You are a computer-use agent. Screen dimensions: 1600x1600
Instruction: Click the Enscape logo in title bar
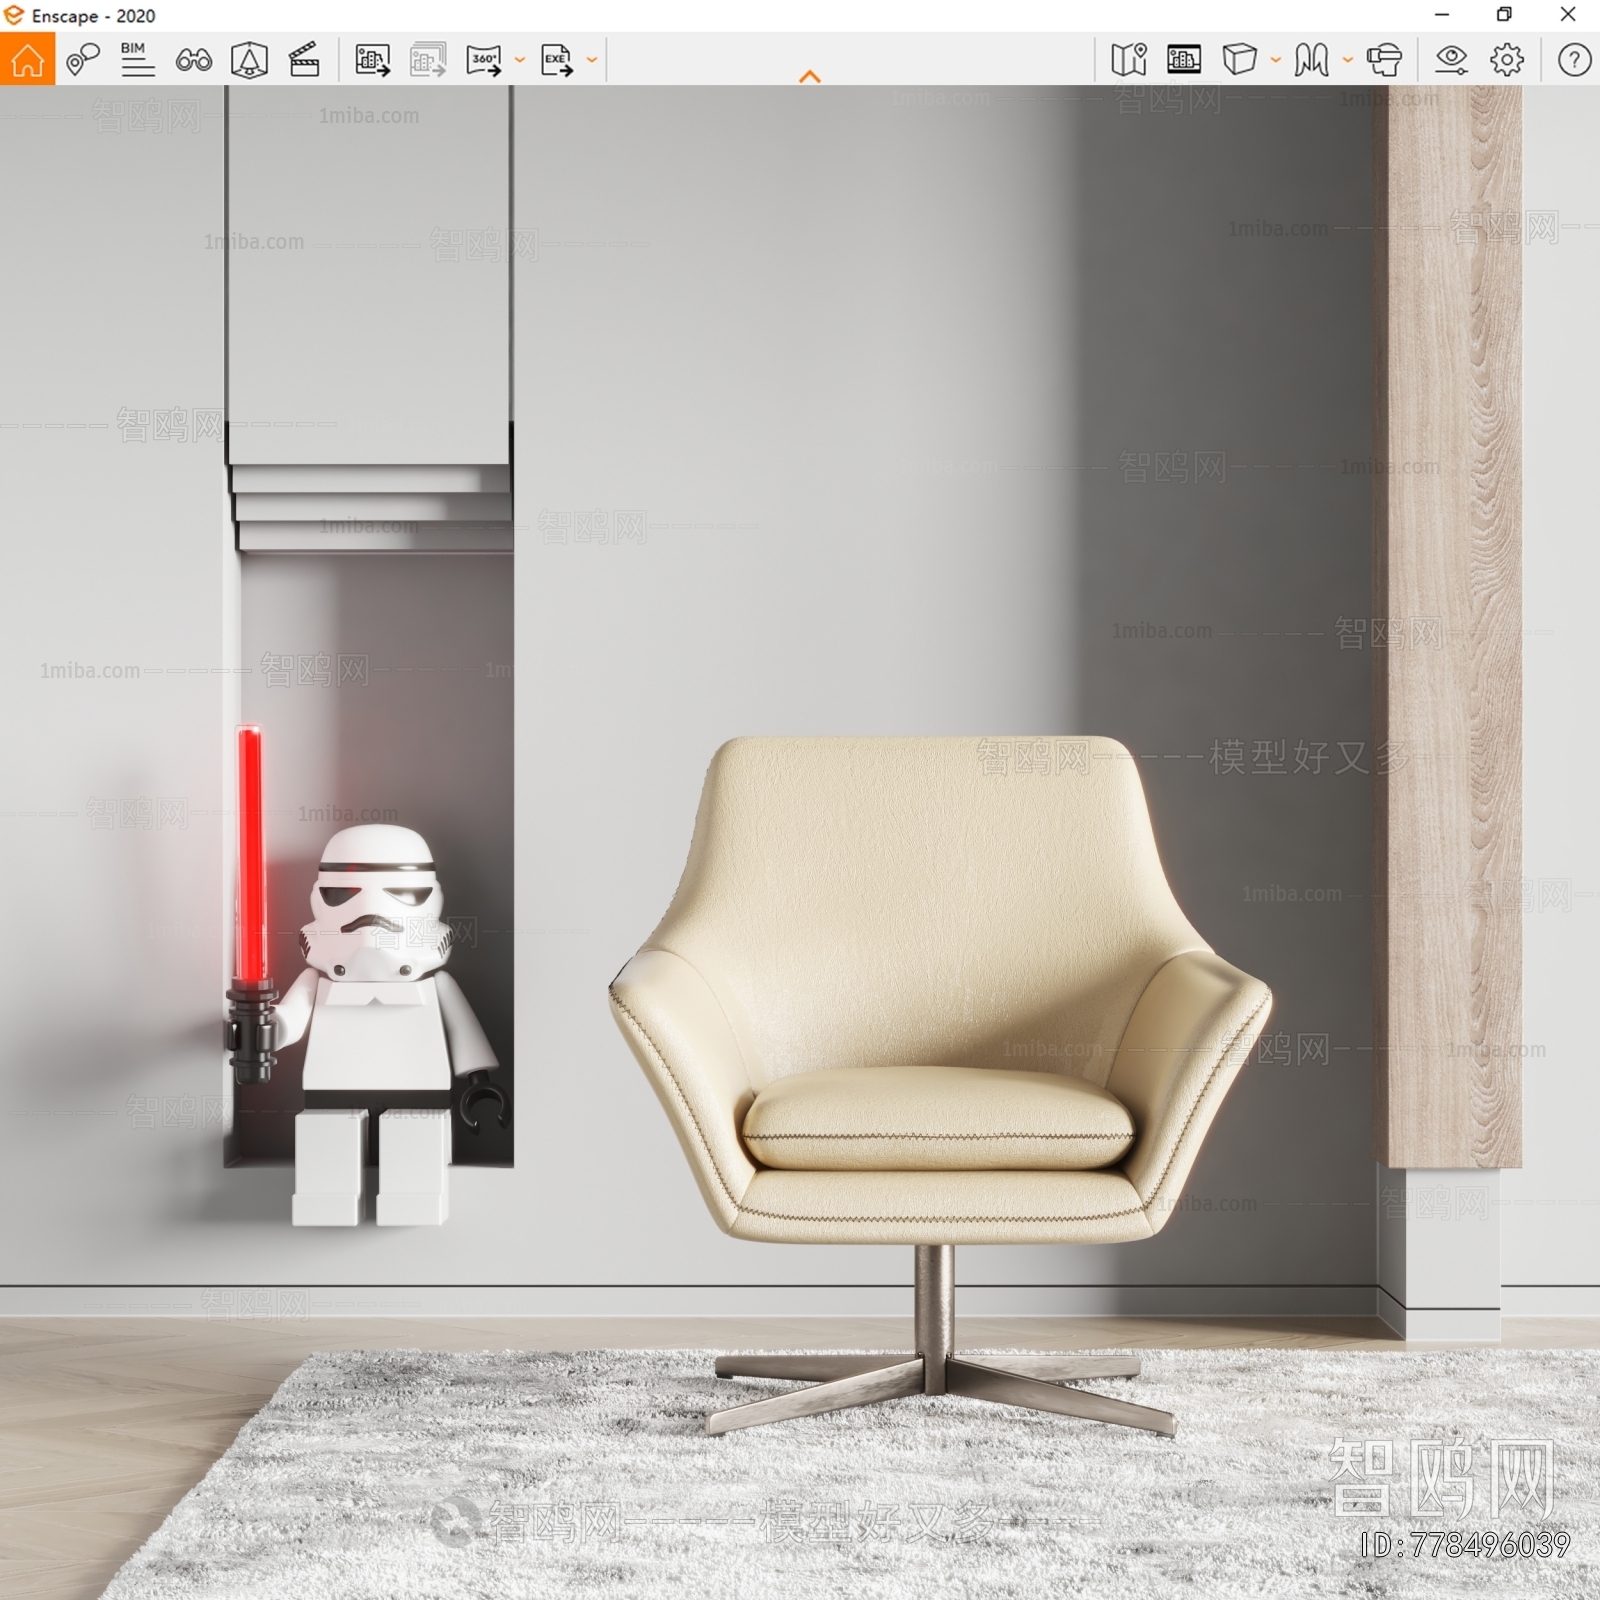(x=14, y=15)
